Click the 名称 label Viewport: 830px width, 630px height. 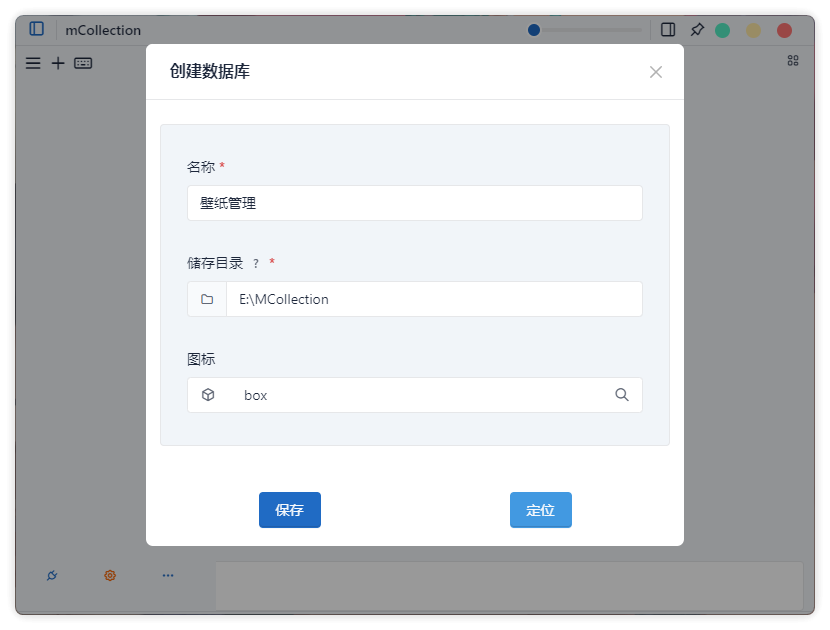click(201, 167)
